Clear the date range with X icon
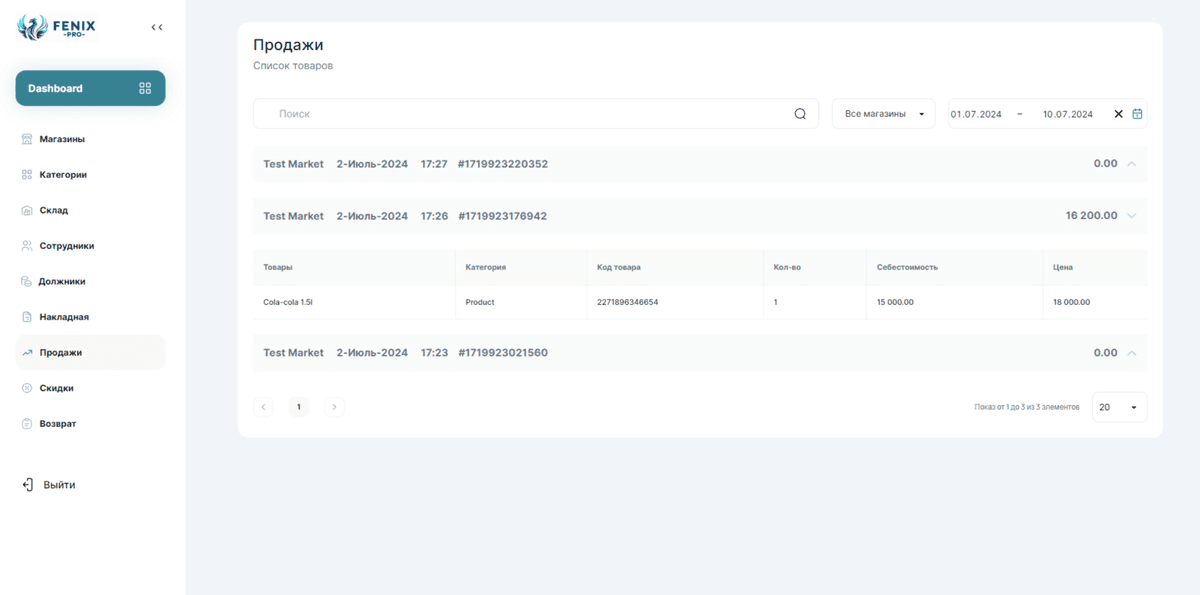This screenshot has width=1200, height=595. (x=1118, y=114)
